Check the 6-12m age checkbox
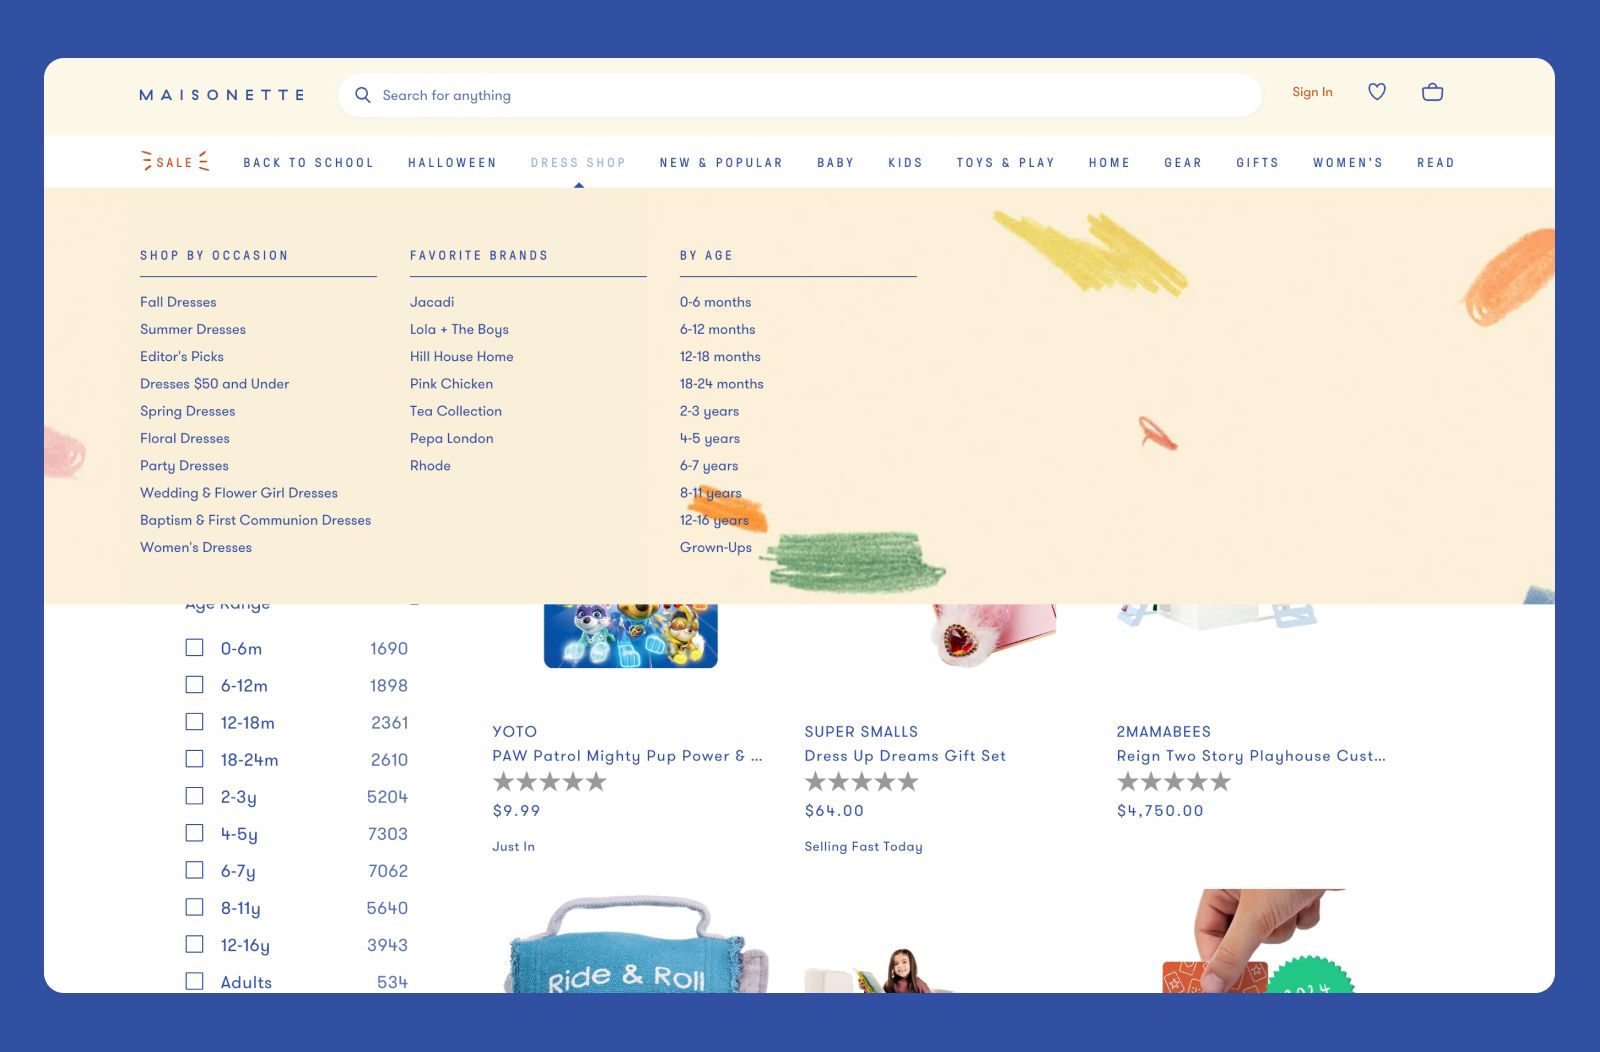Viewport: 1600px width, 1052px height. 194,685
